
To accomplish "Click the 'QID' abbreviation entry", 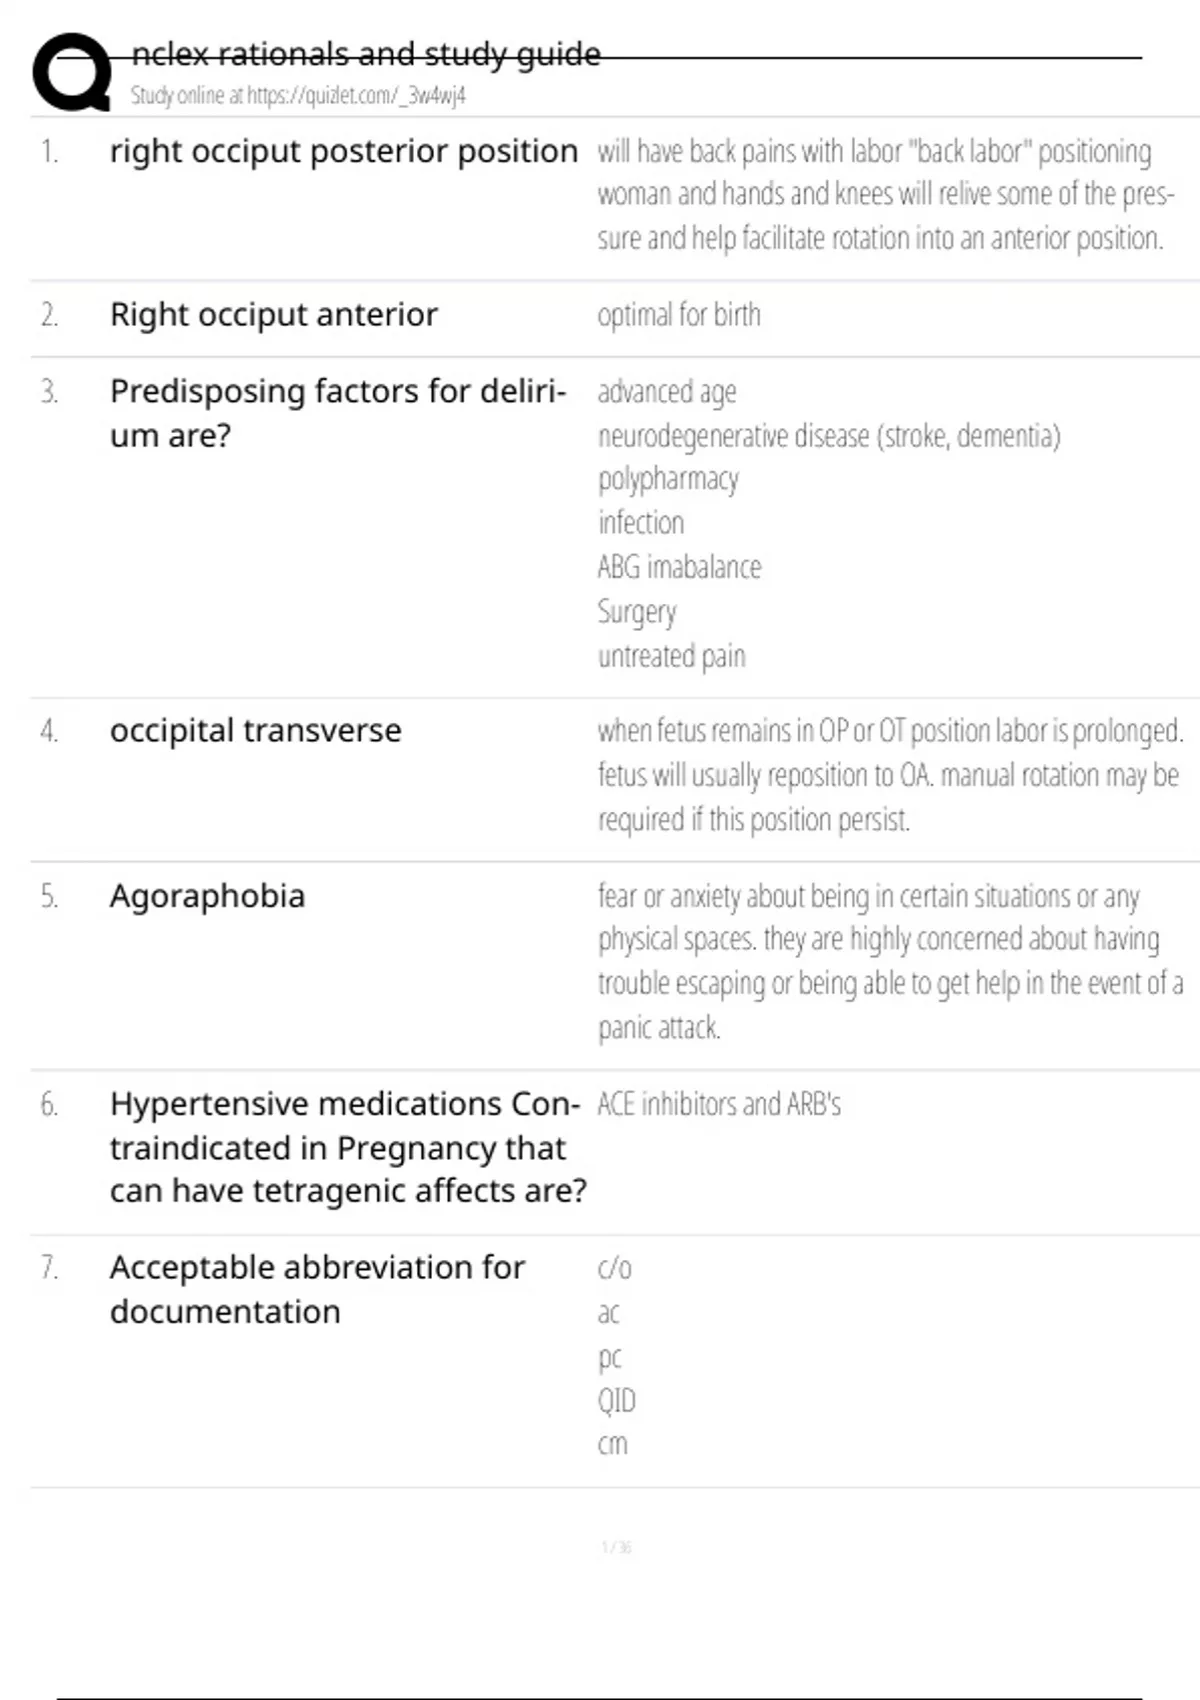I will (x=616, y=1400).
